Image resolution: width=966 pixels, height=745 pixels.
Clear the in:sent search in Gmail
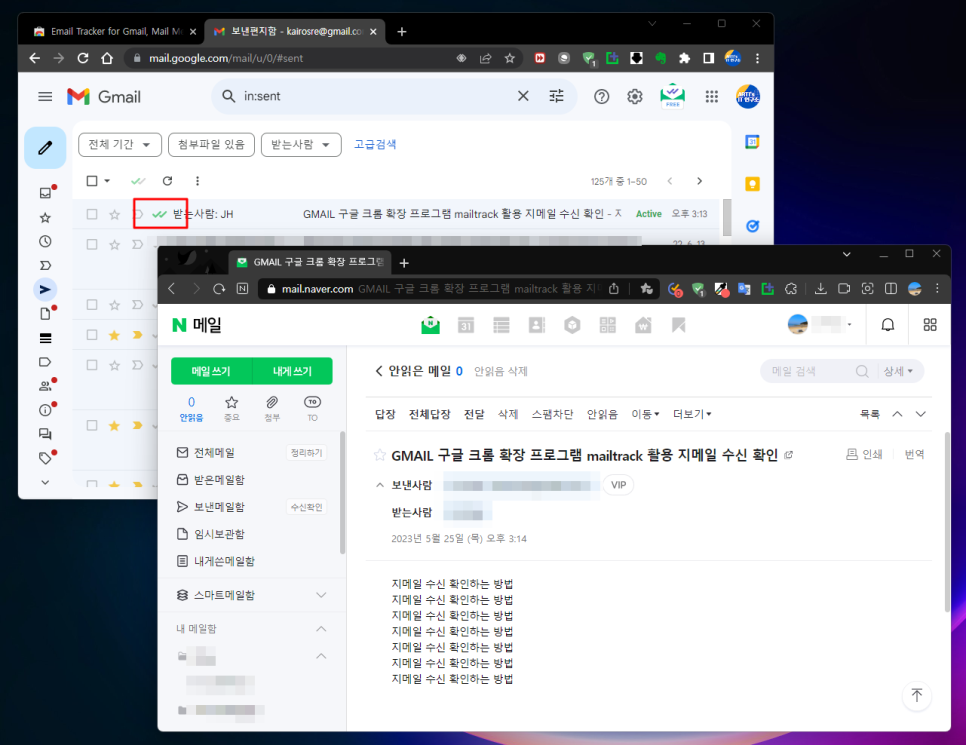coord(523,96)
